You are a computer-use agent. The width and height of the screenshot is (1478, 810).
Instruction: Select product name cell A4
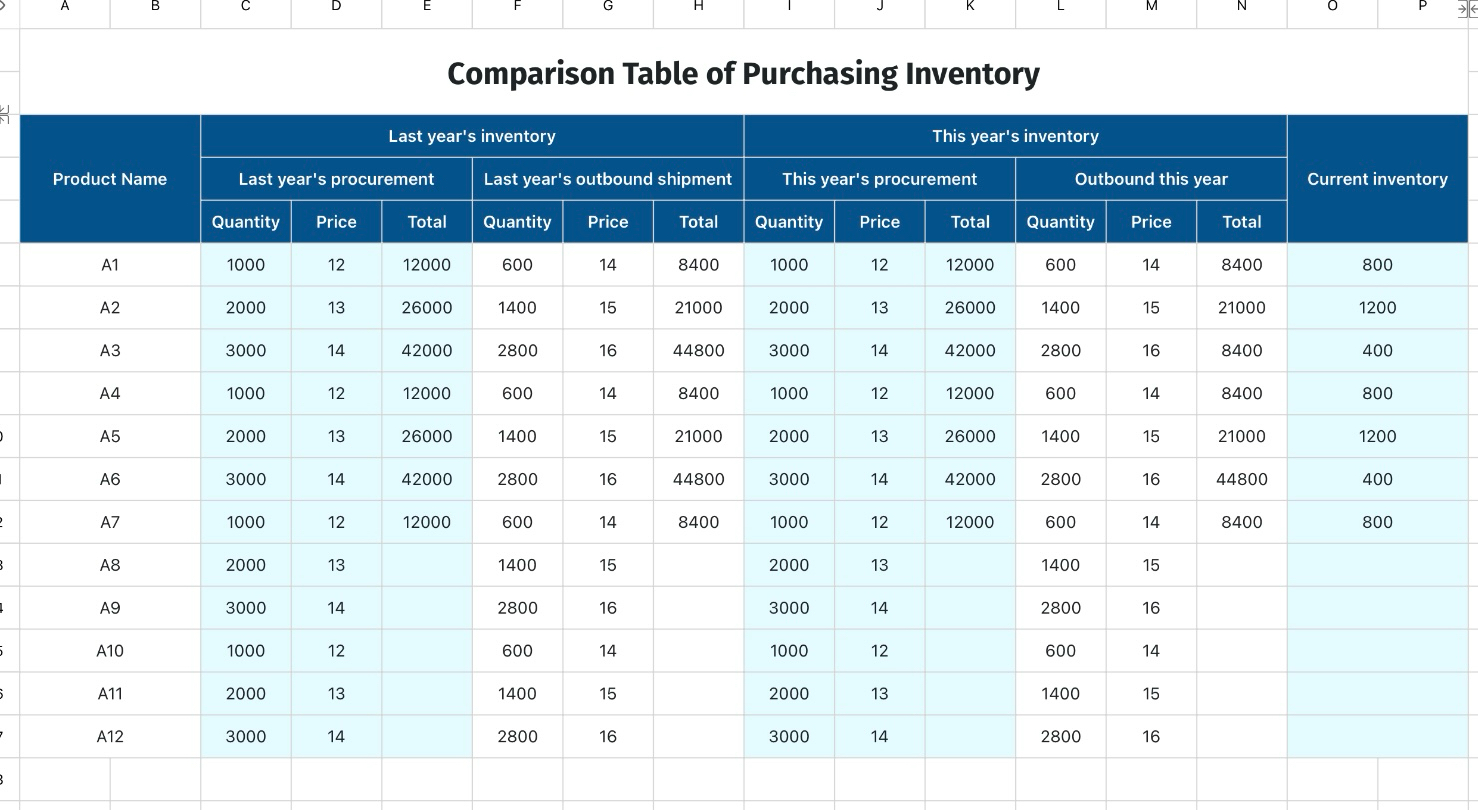[x=110, y=394]
